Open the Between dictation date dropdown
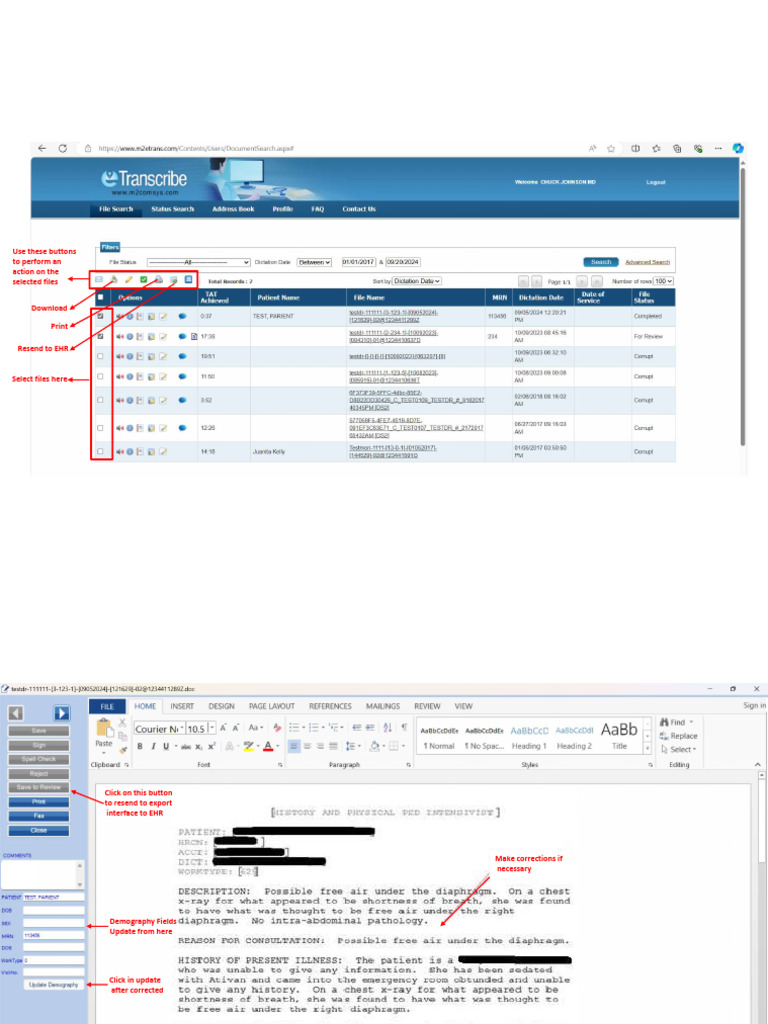768x1024 pixels. pos(314,263)
